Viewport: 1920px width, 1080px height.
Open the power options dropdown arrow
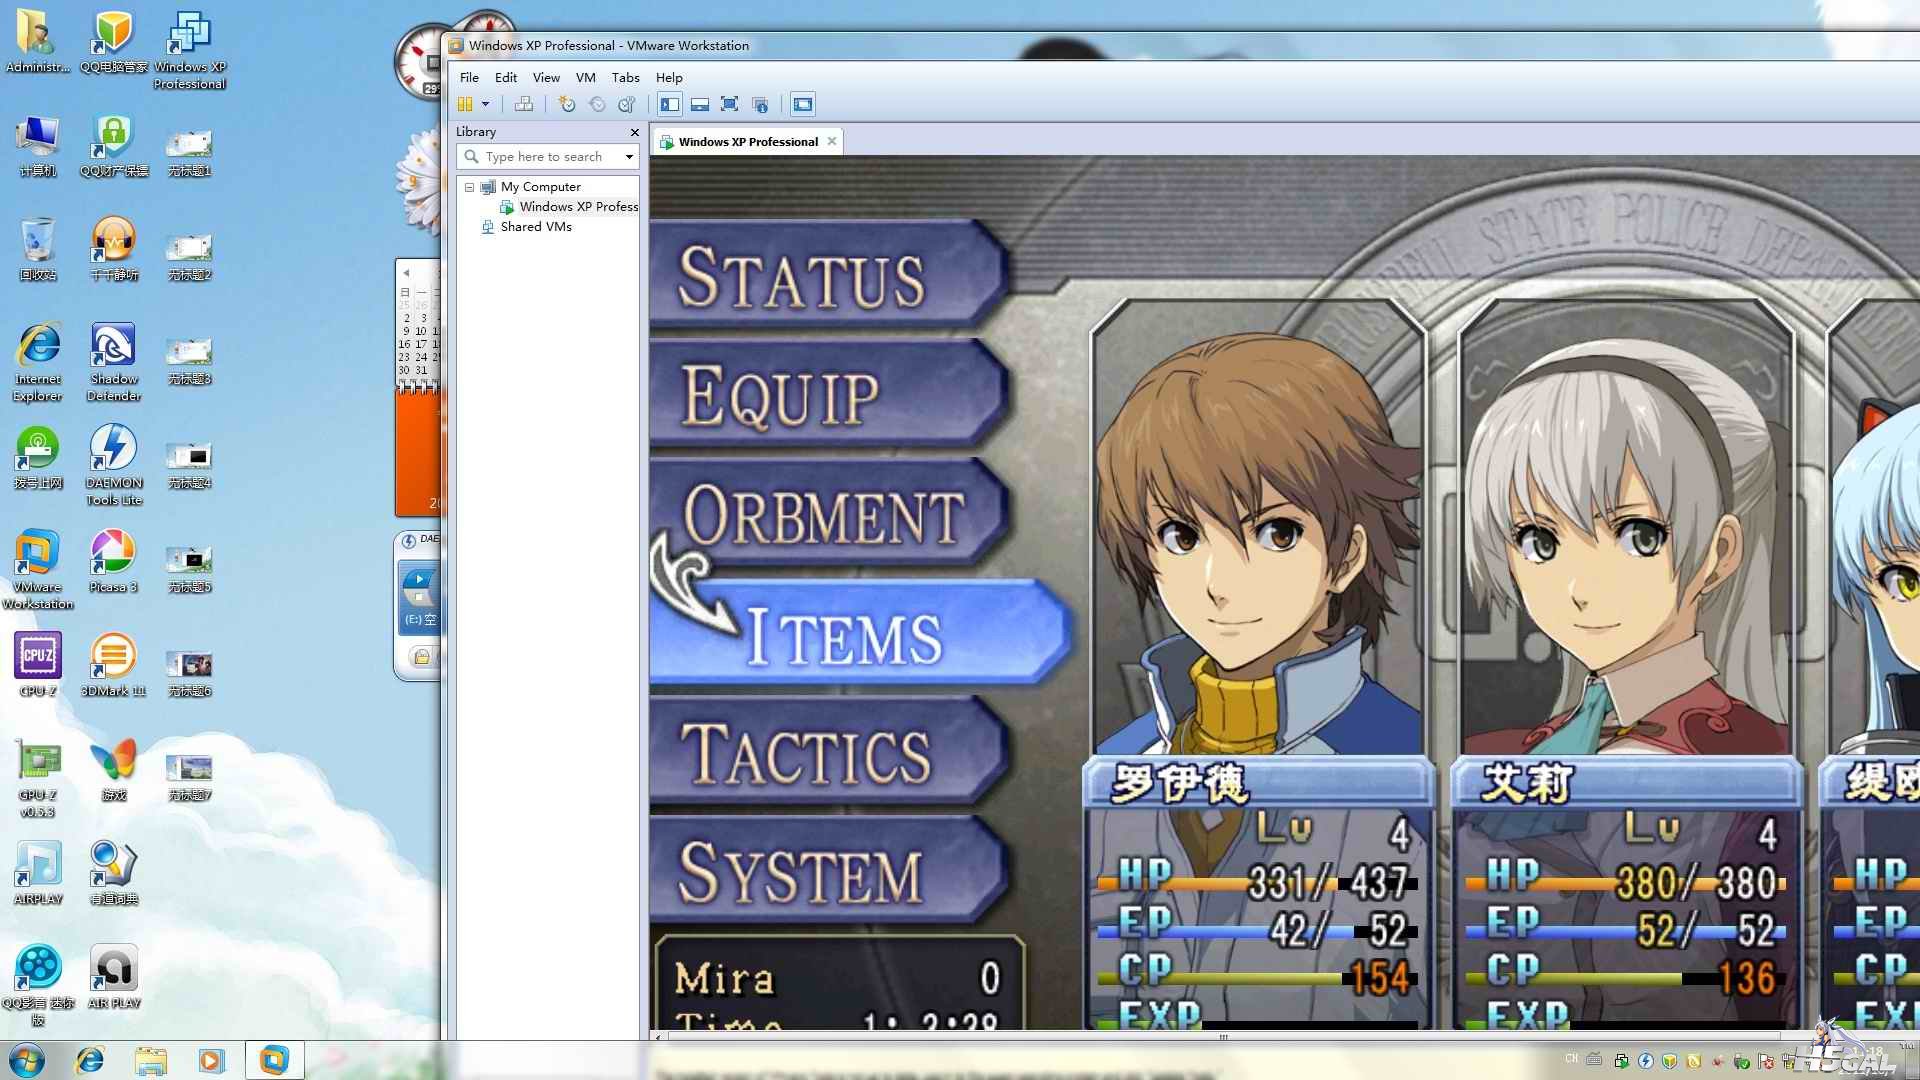coord(485,104)
